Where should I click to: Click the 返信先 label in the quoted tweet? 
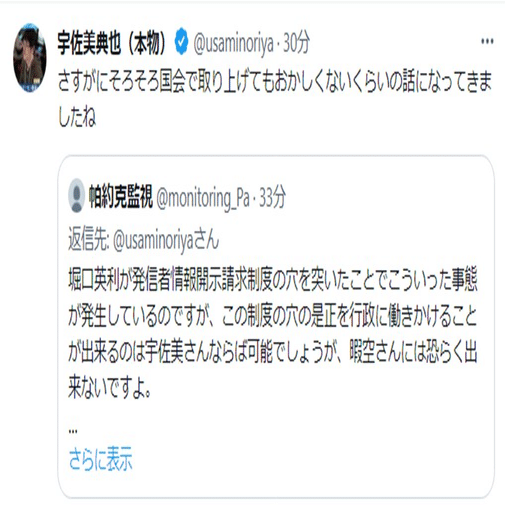pos(89,239)
